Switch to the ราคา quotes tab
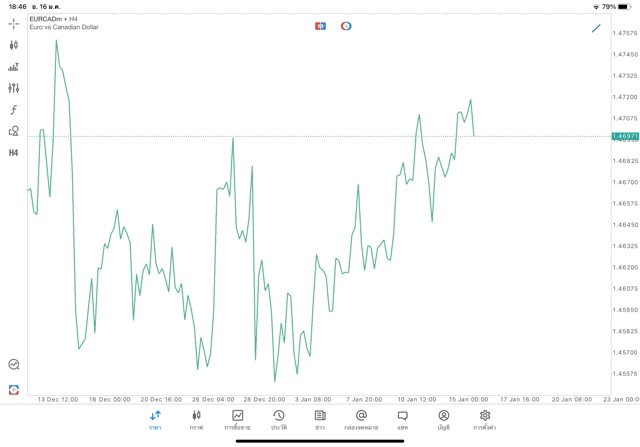The image size is (640, 447). (155, 420)
